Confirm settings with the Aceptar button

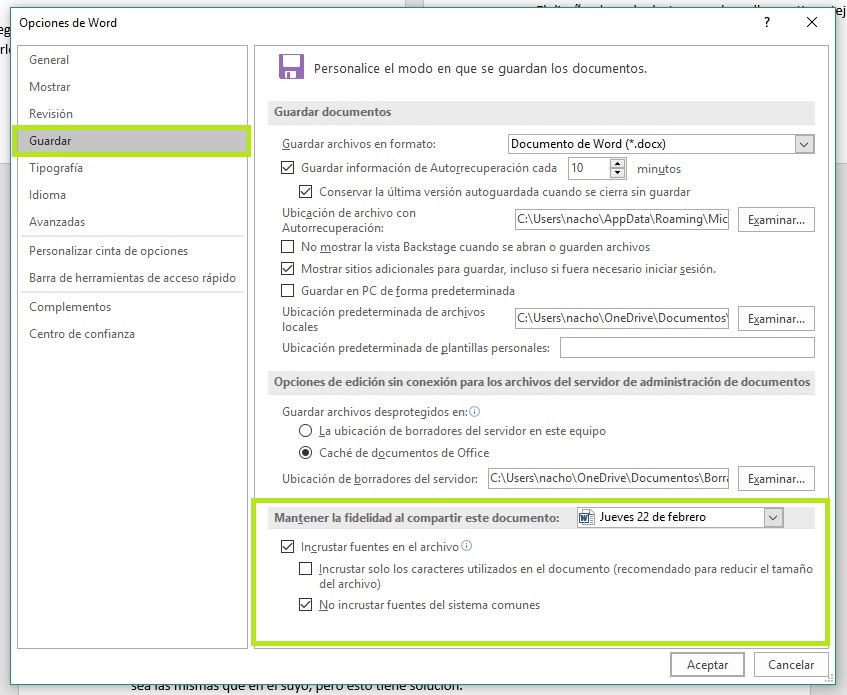click(x=707, y=665)
